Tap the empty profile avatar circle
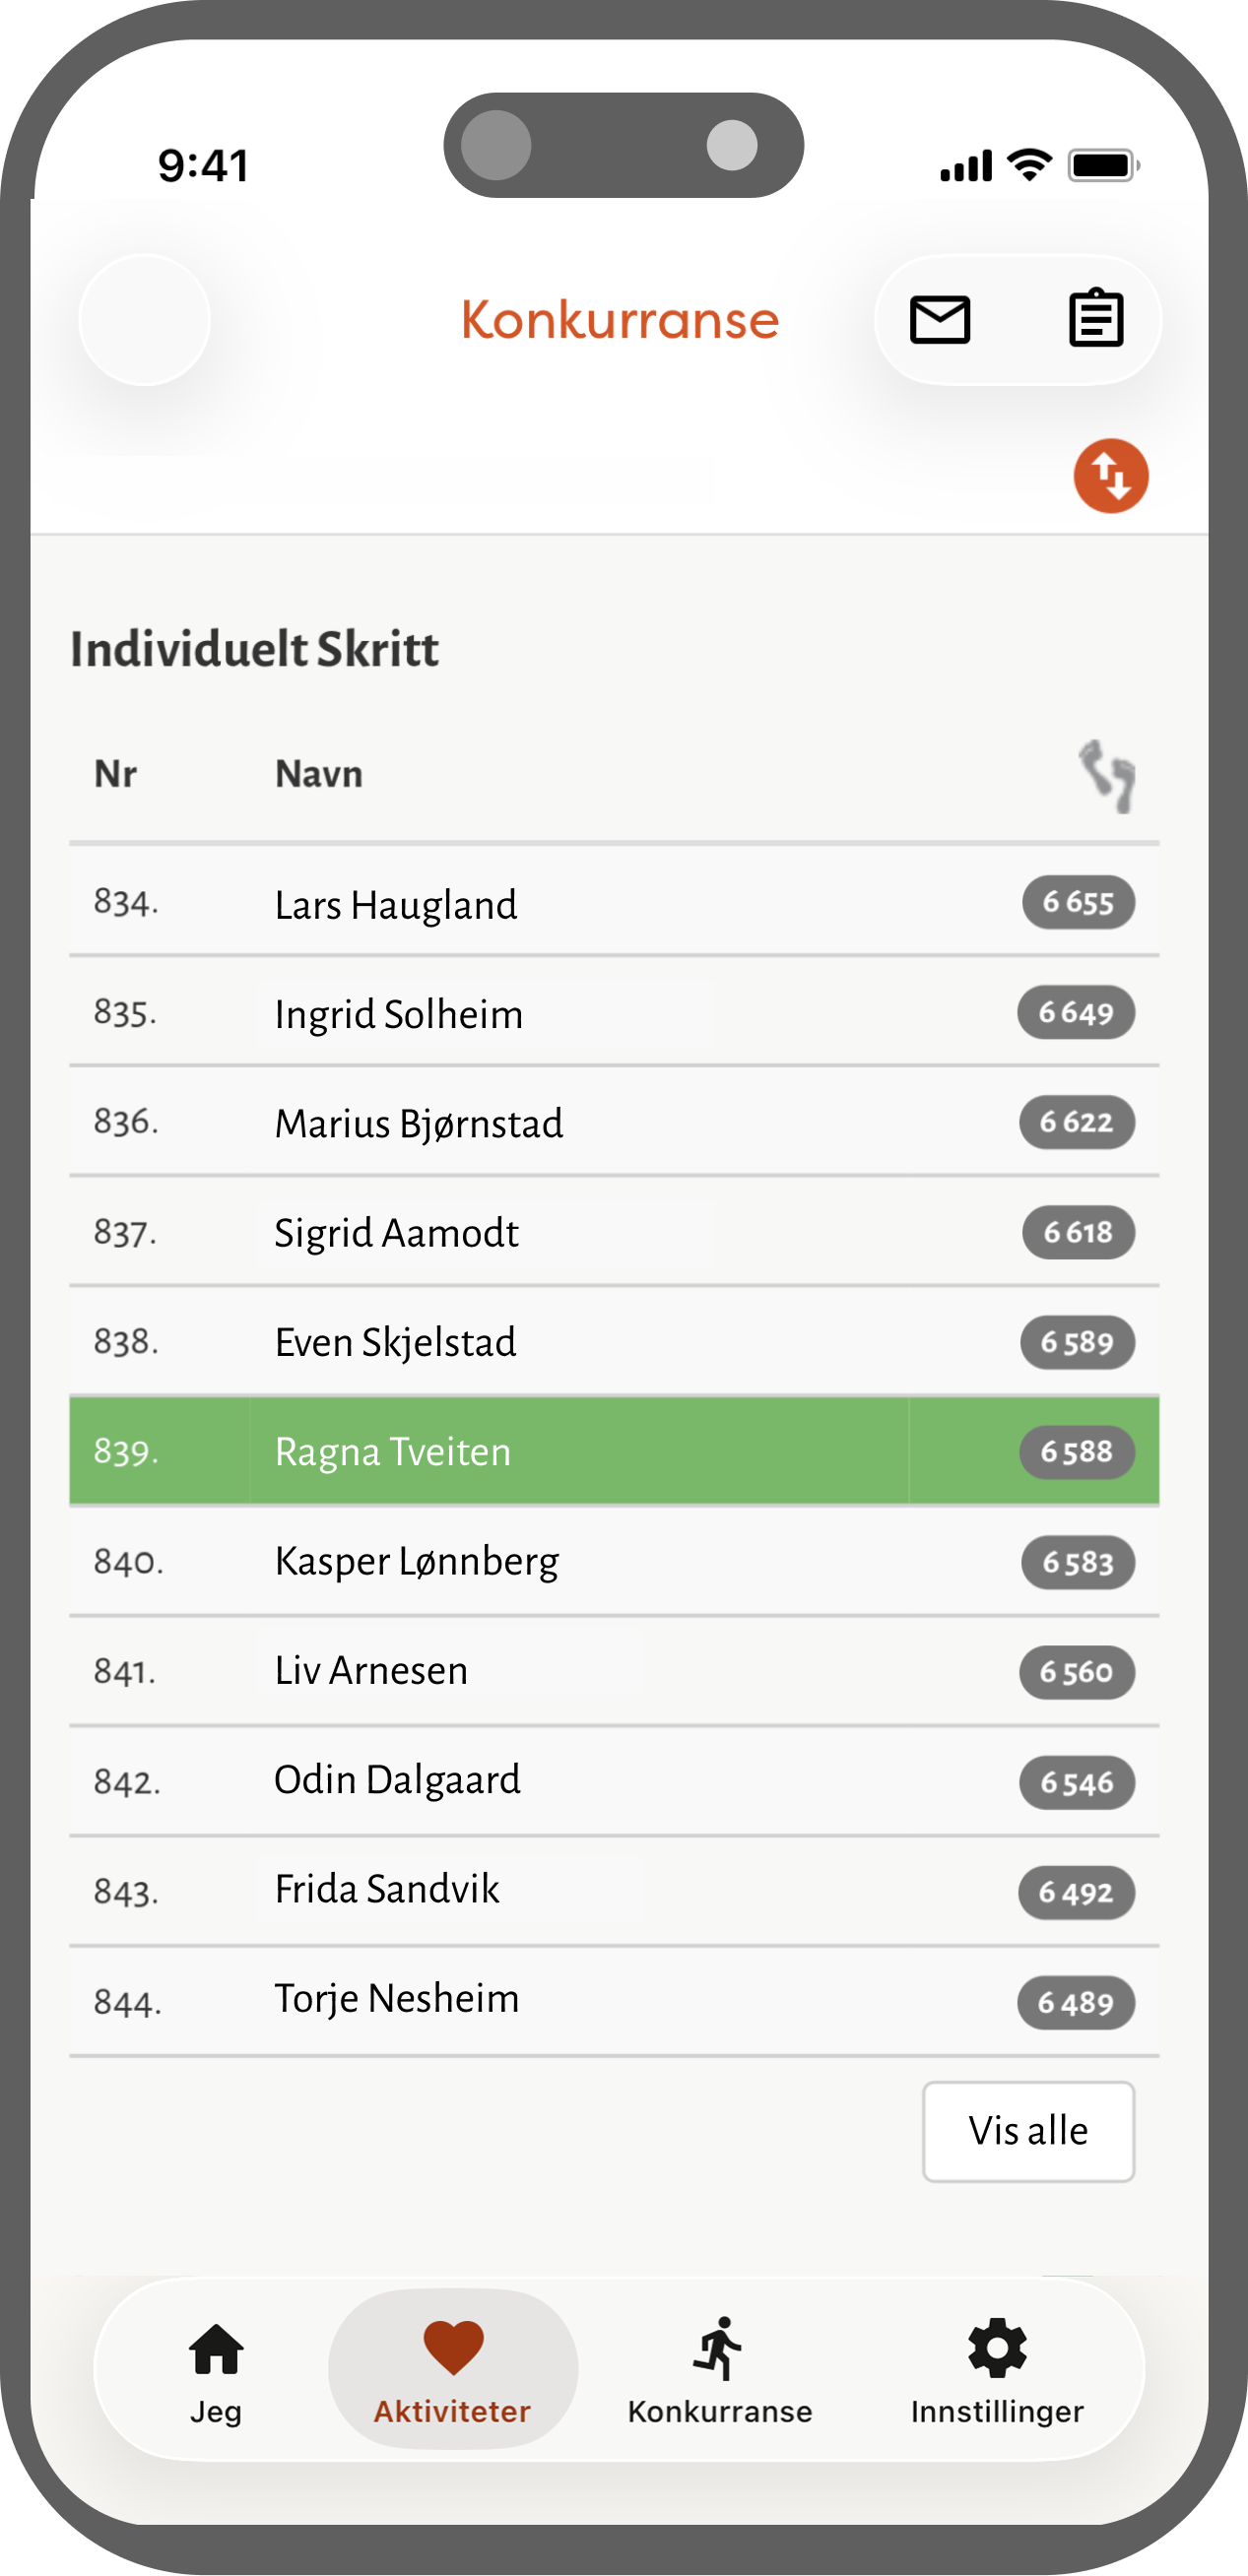Screen dimensions: 1248x2576 pos(145,320)
